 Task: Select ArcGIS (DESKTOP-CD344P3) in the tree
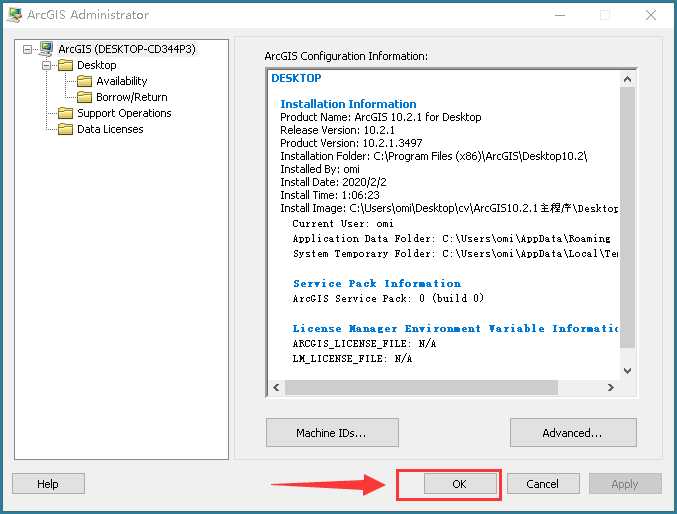[127, 49]
